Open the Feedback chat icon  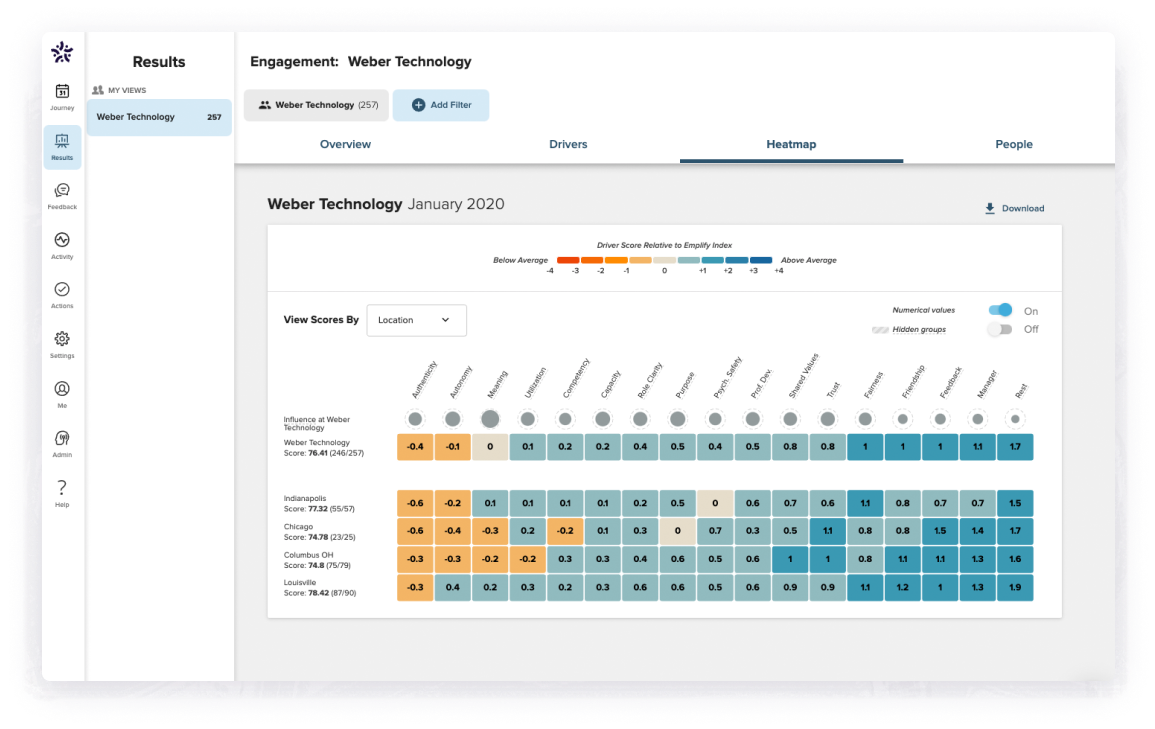pos(62,191)
